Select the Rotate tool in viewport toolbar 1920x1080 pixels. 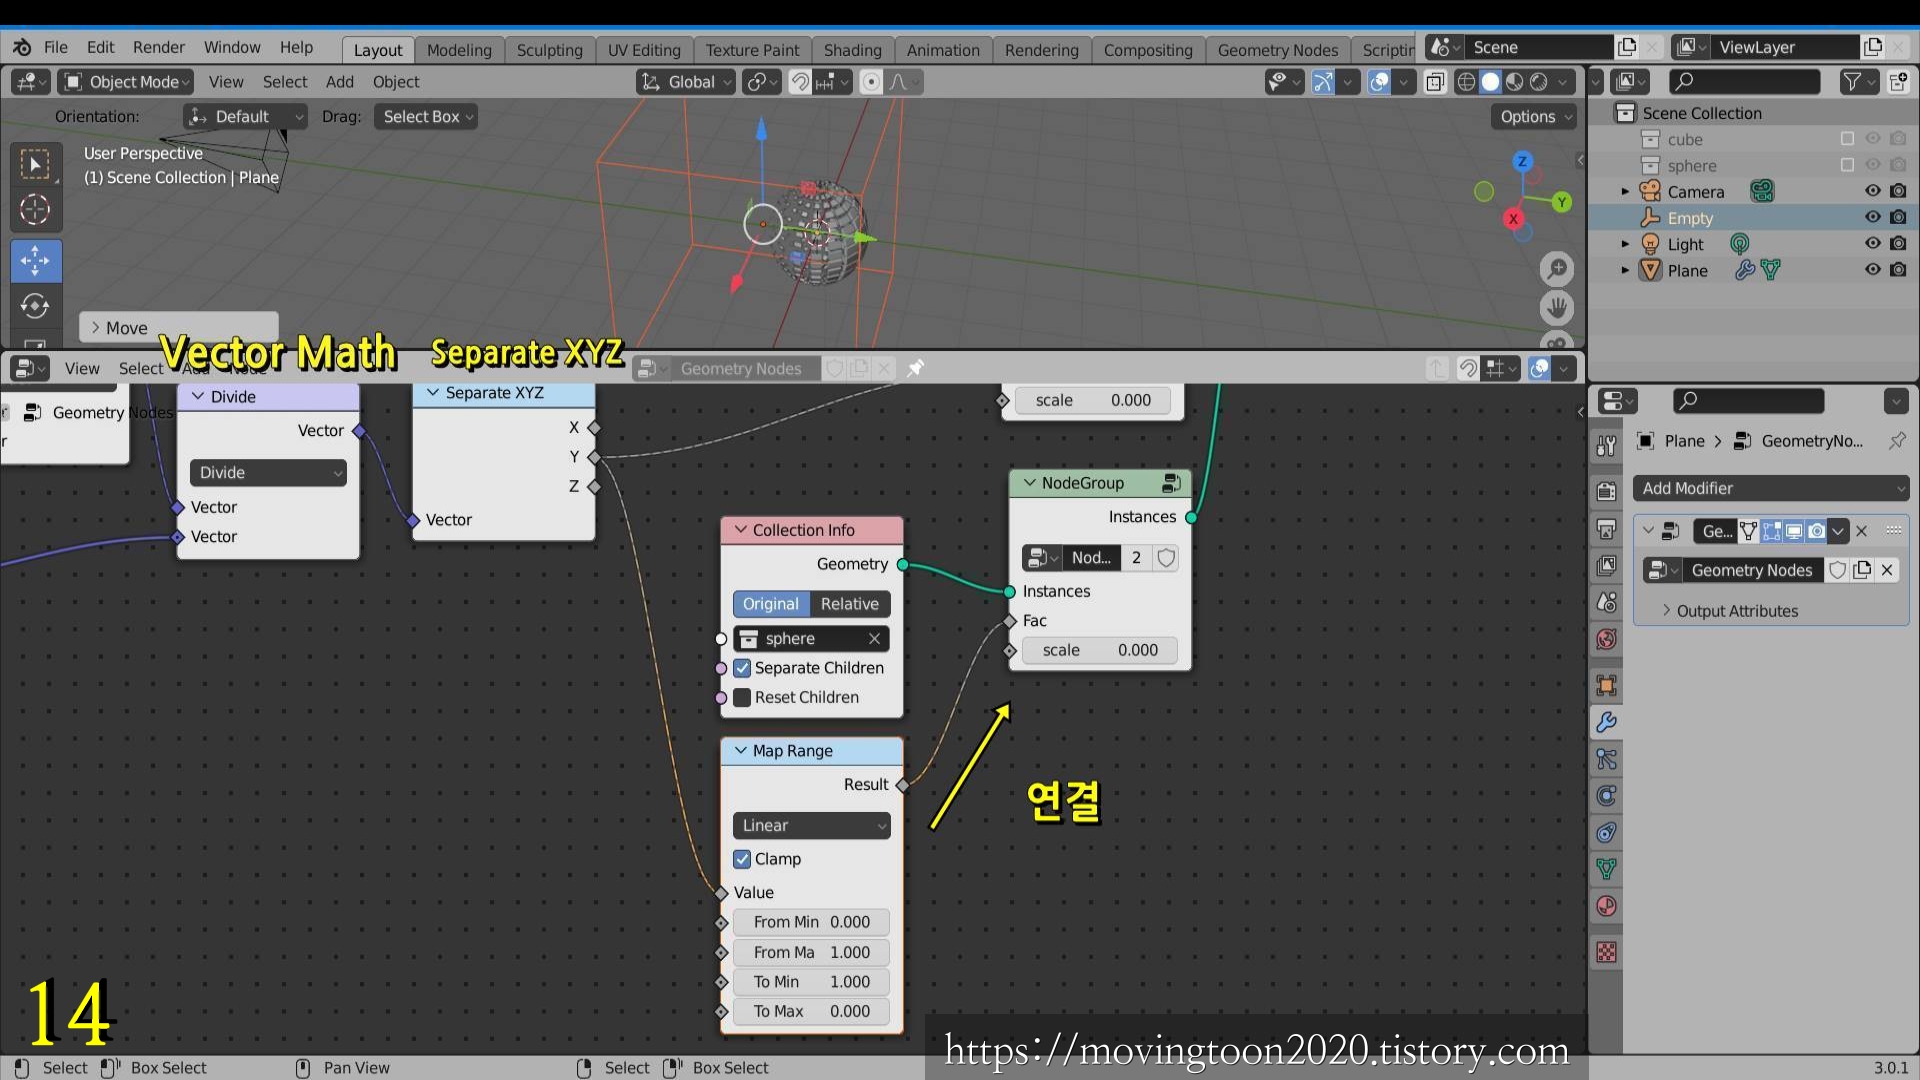pyautogui.click(x=35, y=306)
